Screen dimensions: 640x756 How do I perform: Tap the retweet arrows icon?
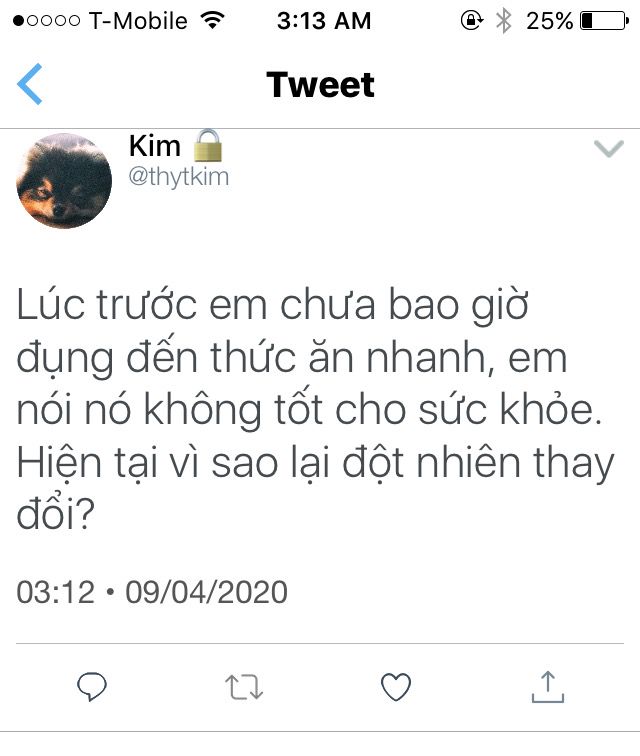point(244,687)
